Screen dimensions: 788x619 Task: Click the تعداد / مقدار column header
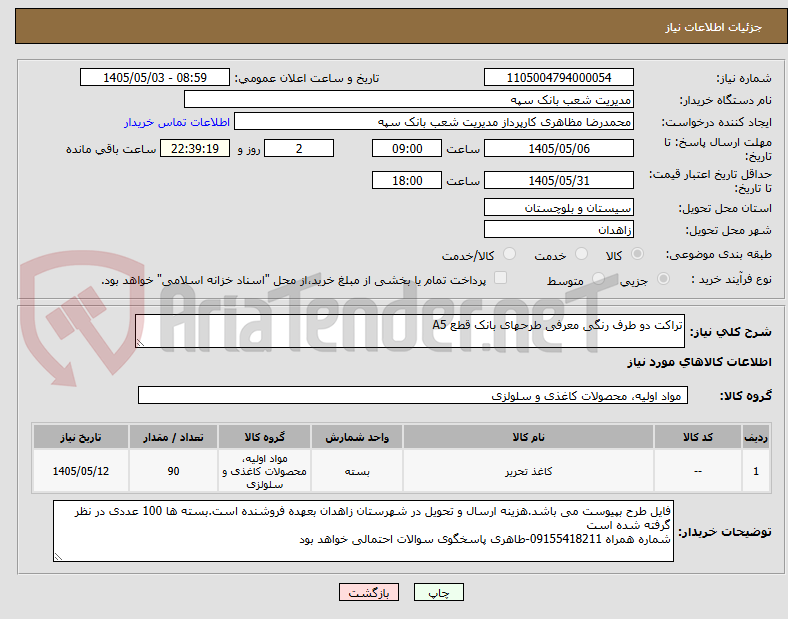[x=173, y=437]
